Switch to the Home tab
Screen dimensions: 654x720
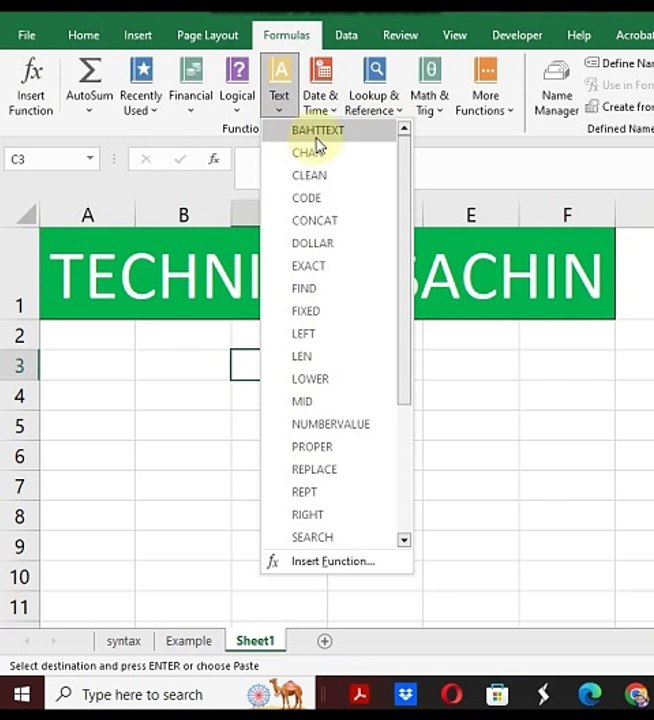[x=84, y=35]
